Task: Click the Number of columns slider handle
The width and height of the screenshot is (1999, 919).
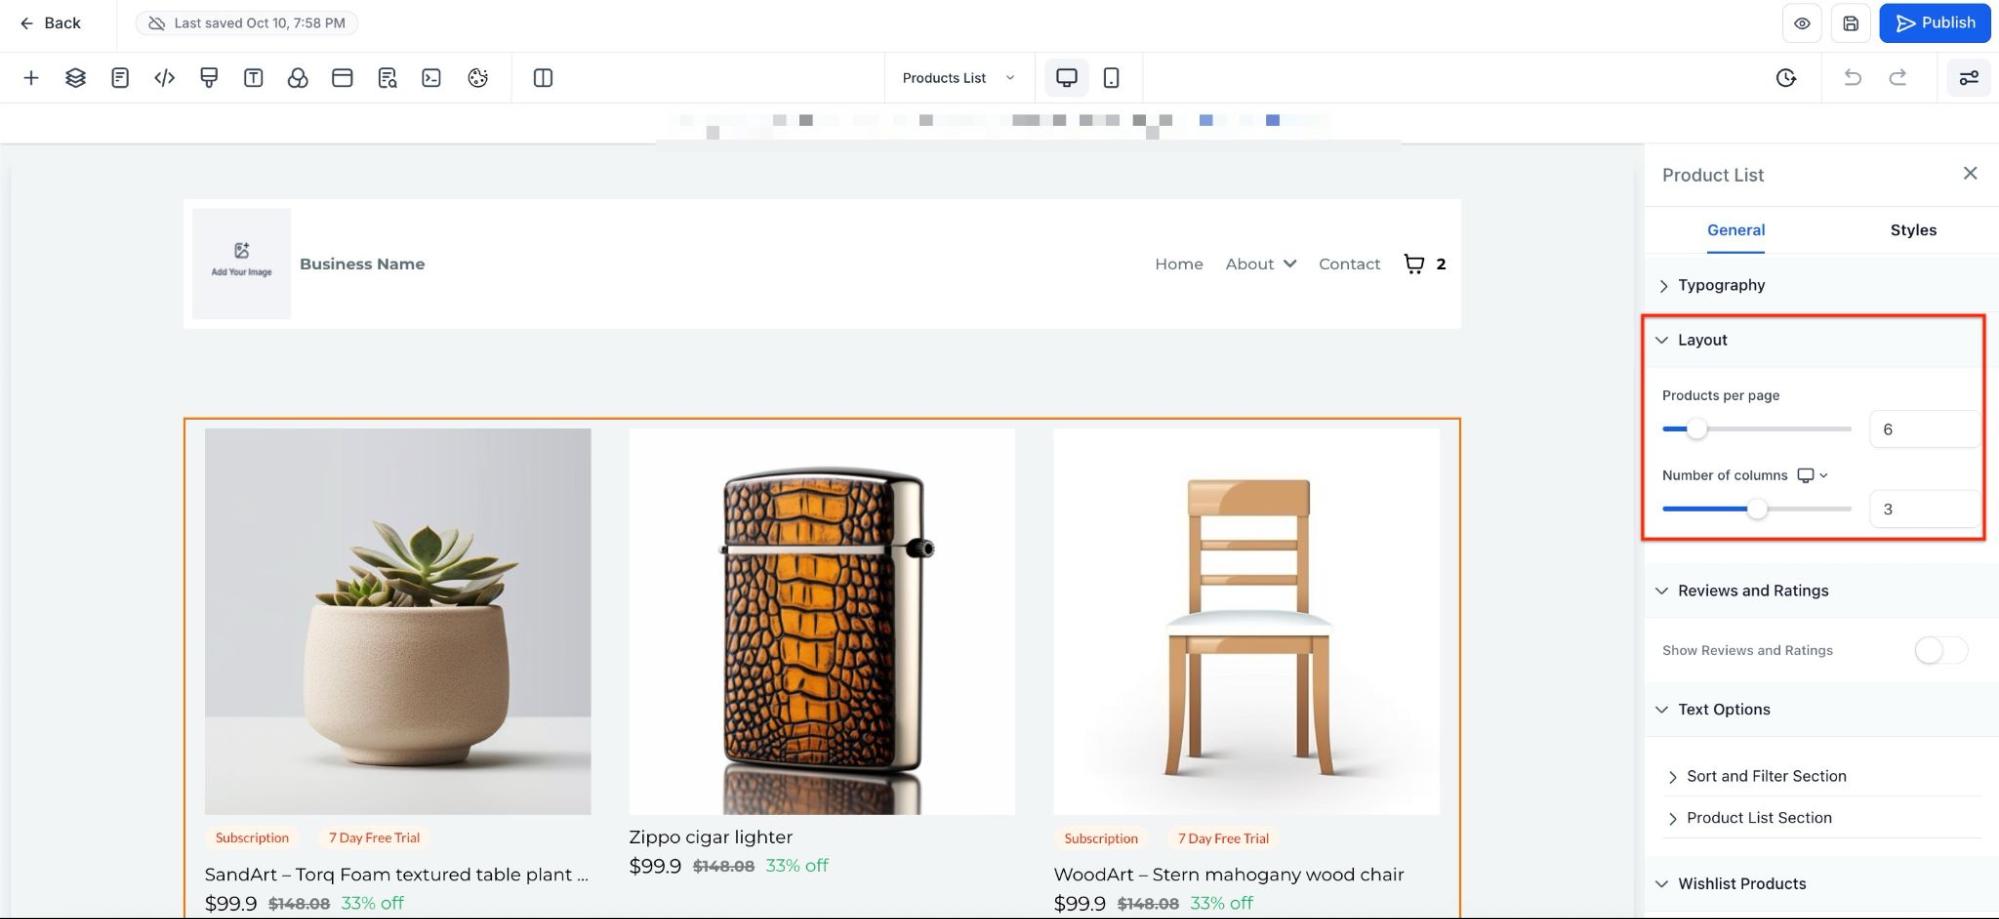Action: click(x=1757, y=509)
